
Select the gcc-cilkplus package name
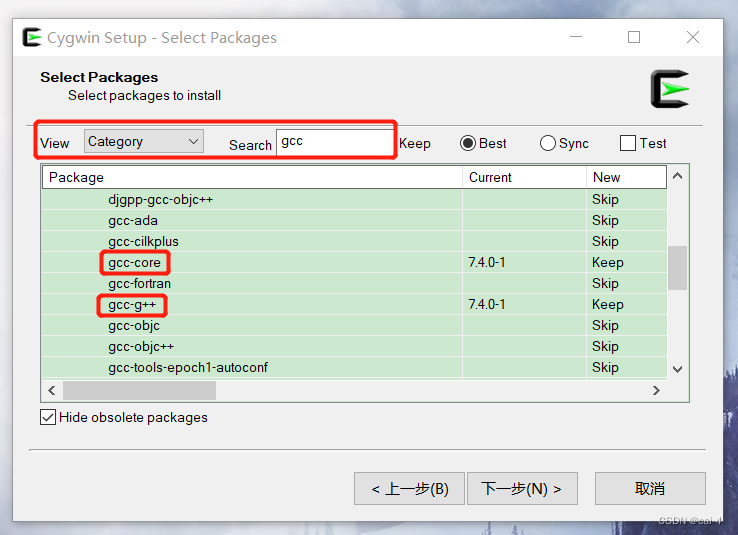coord(143,241)
